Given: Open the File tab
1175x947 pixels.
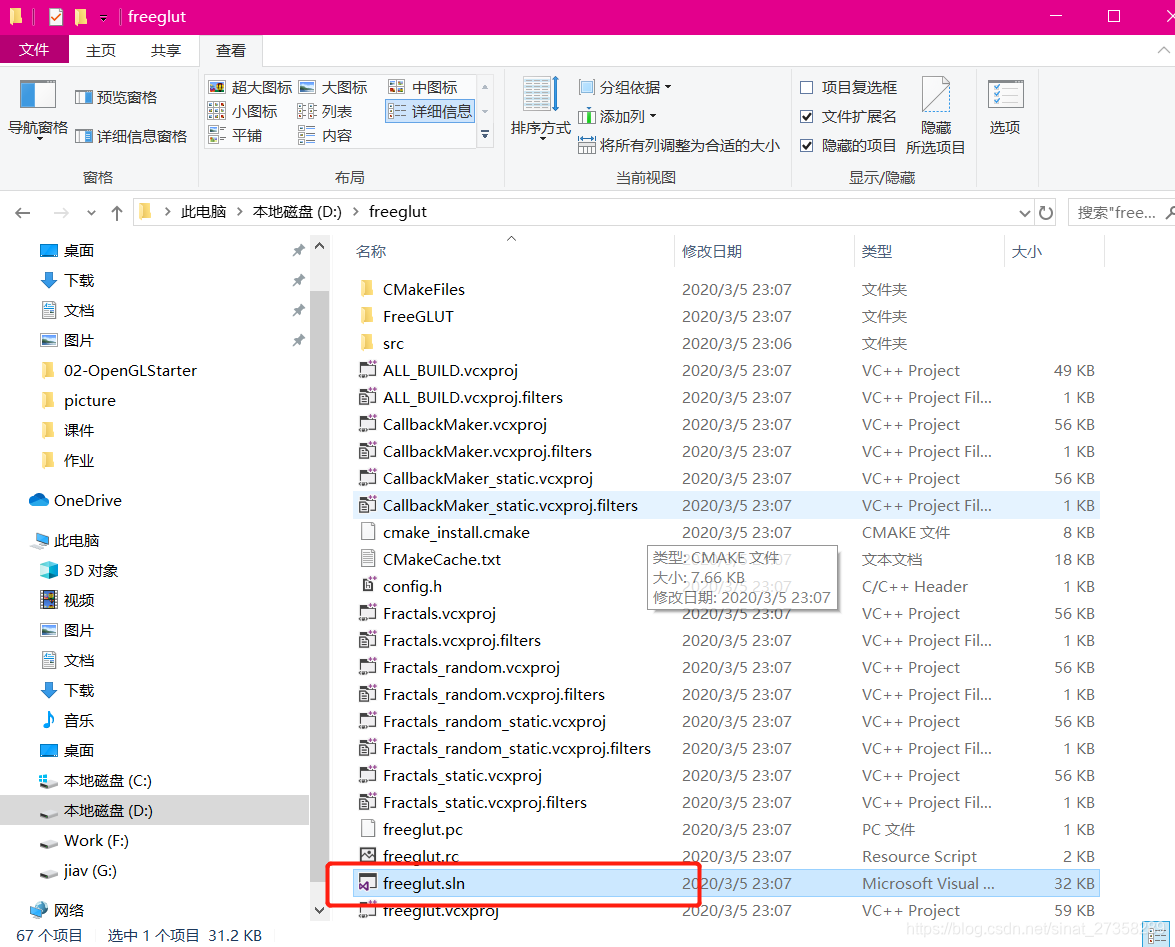Looking at the screenshot, I should tap(34, 50).
